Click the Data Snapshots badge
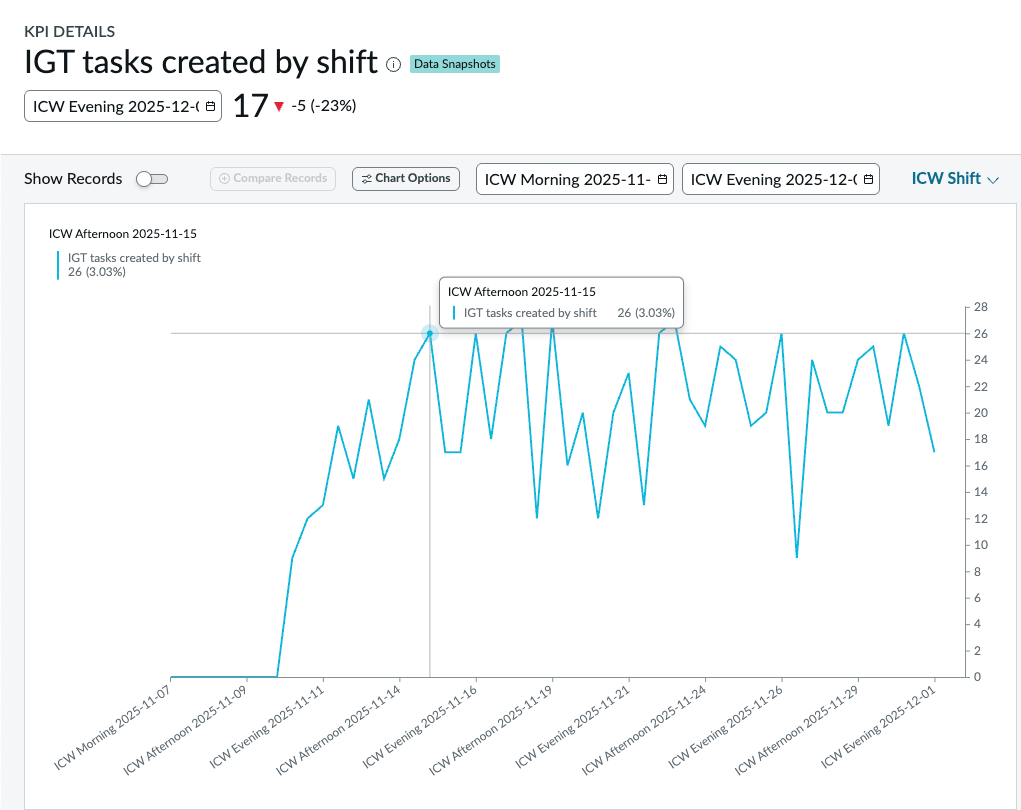Viewport: 1021px width, 810px height. click(455, 64)
